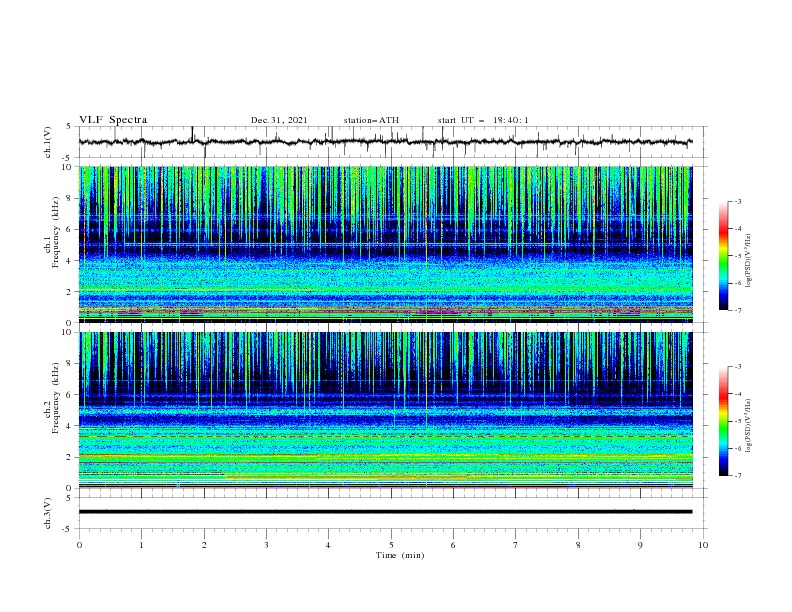The image size is (792, 612).
Task: Click the date "Dec. 31, 2021"
Action: (279, 120)
